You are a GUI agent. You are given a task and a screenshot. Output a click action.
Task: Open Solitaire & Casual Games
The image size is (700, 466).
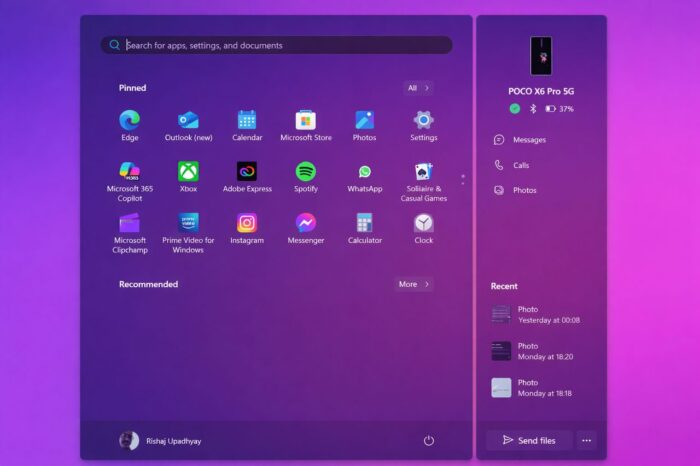[x=424, y=181]
